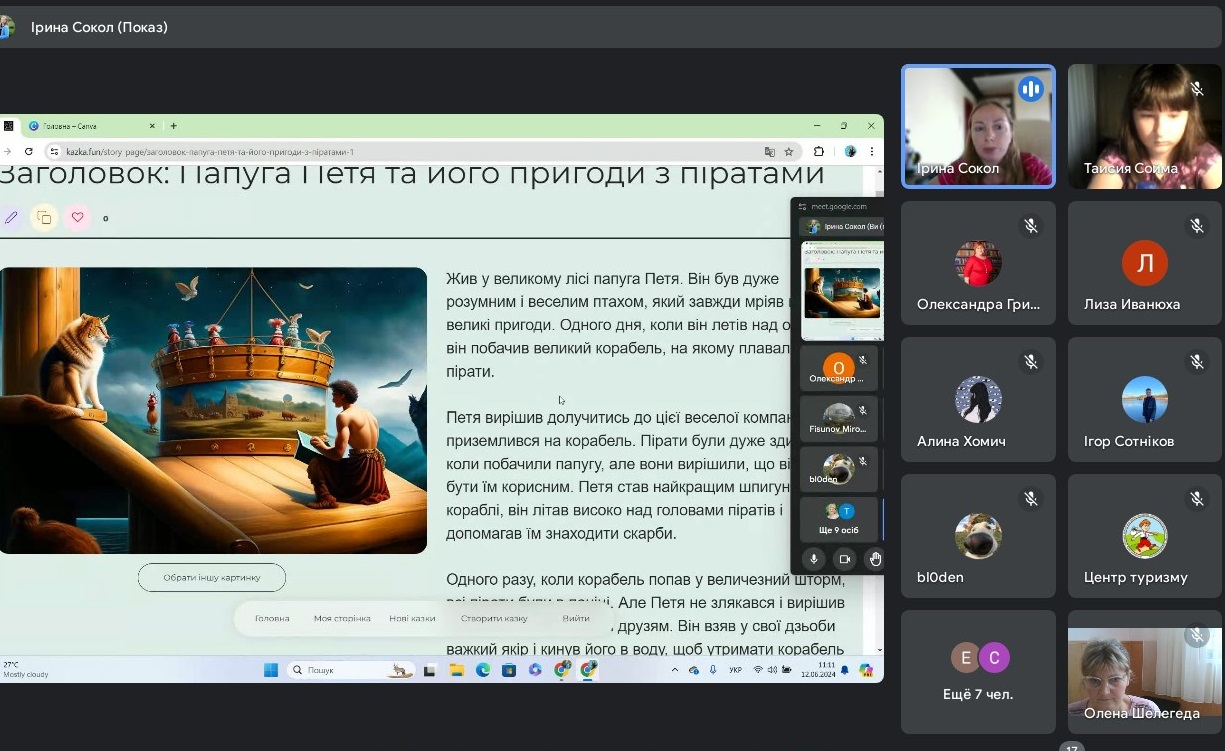Open Windows Start menu on the taskbar
Viewport: 1225px width, 751px height.
pos(271,670)
